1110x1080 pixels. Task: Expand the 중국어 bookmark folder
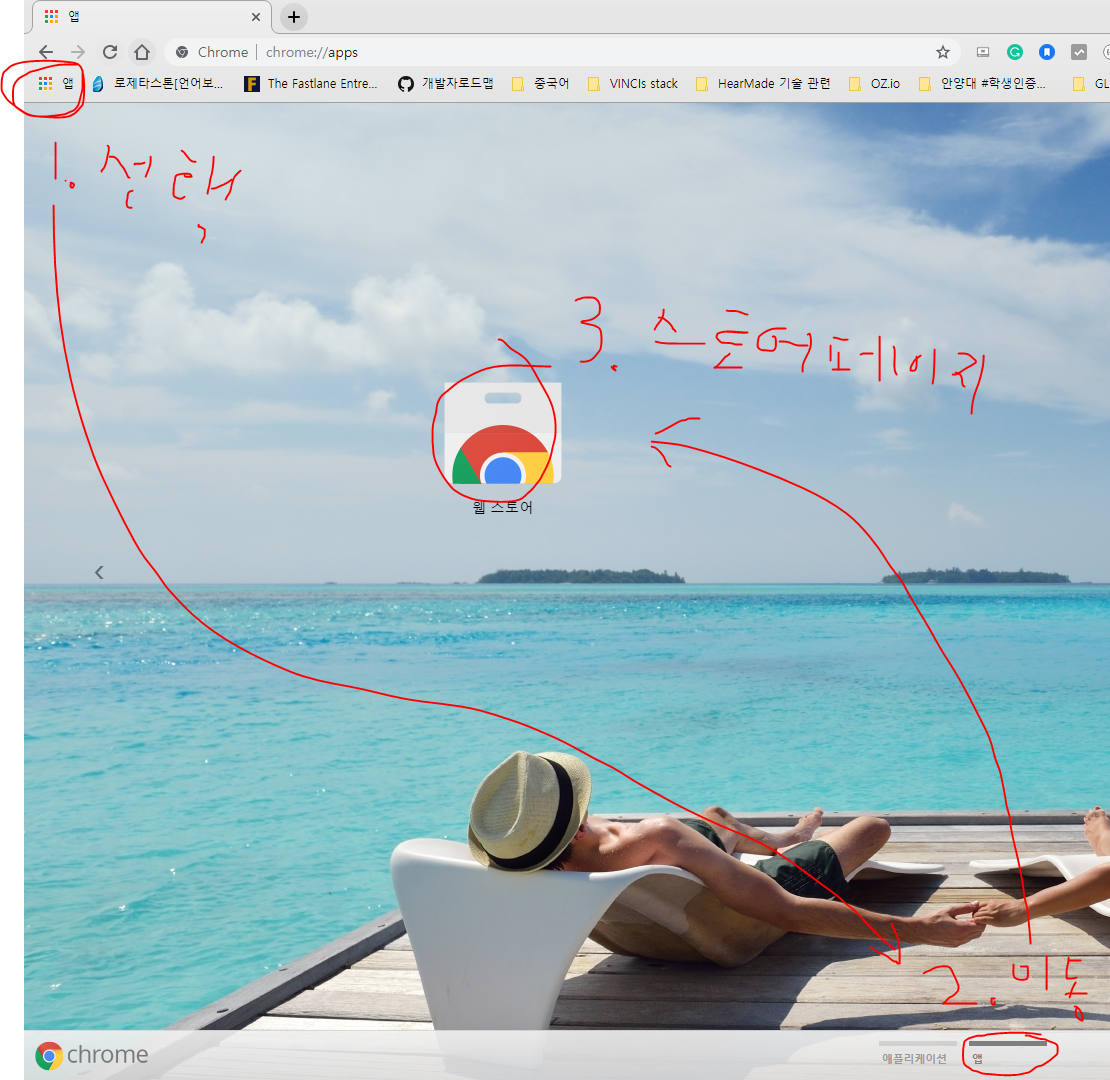(540, 84)
